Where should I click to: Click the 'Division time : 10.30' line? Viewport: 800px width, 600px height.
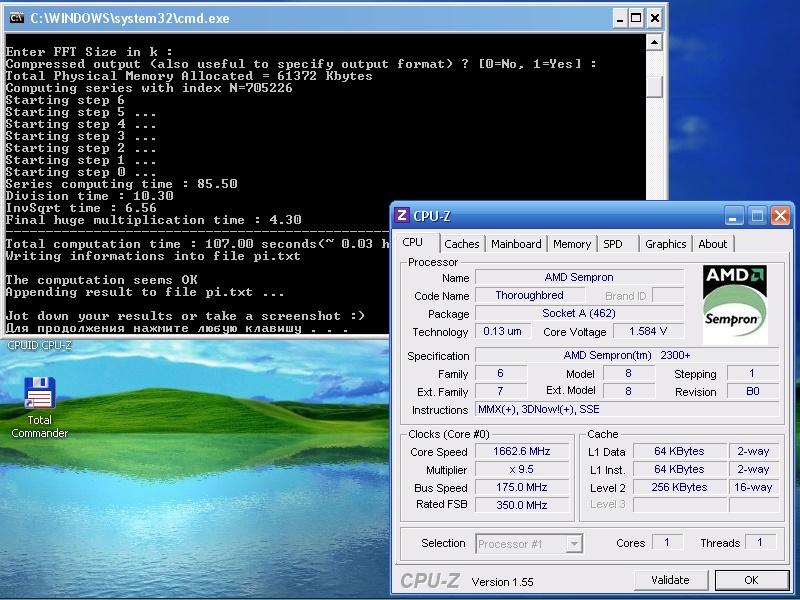90,196
